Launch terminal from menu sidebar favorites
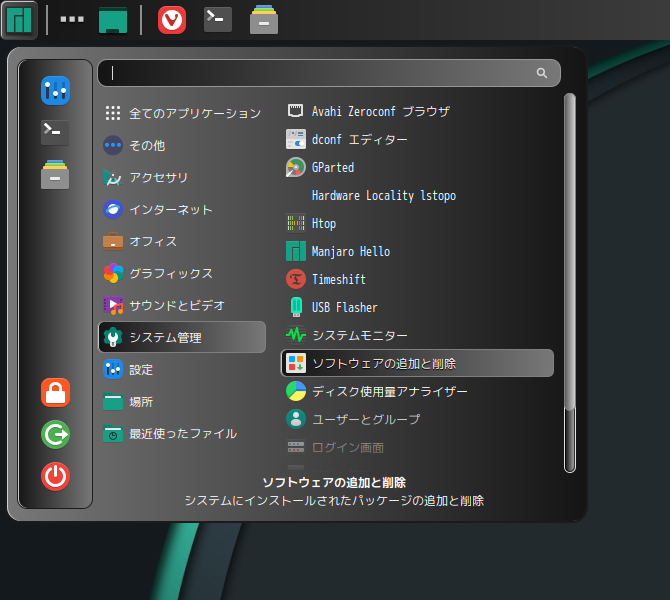670x600 pixels. (x=55, y=132)
